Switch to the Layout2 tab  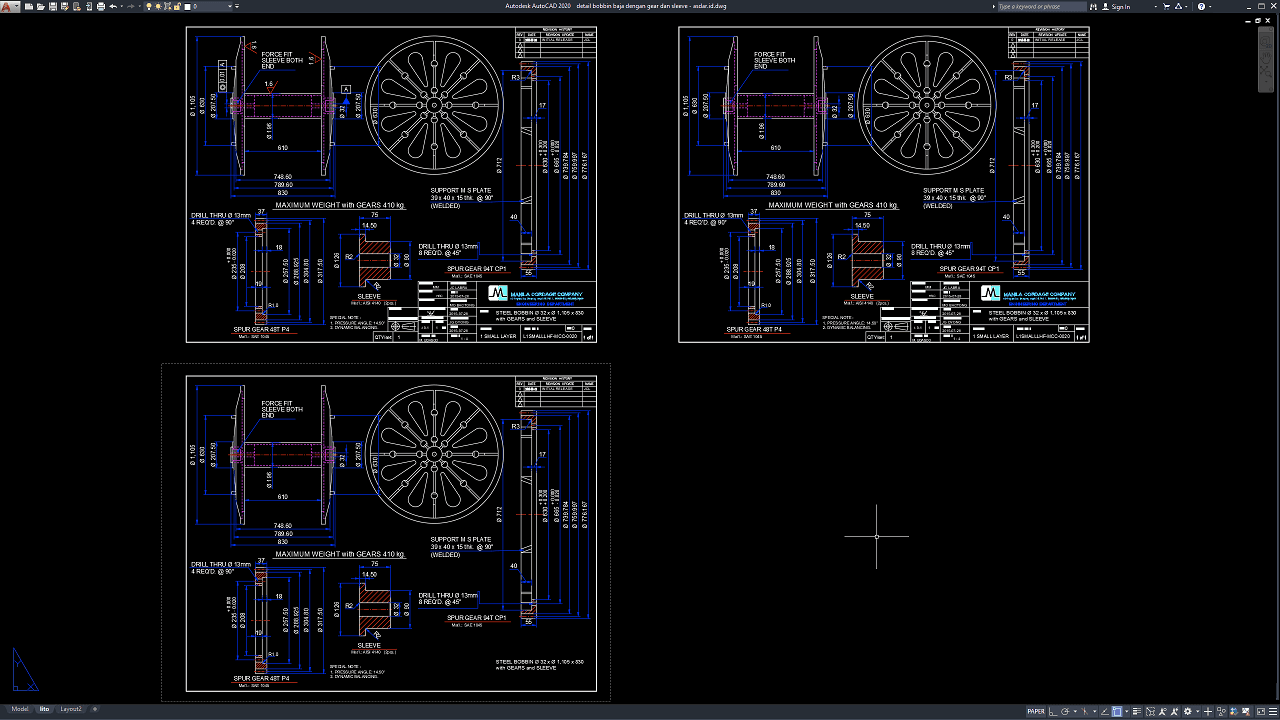point(71,709)
